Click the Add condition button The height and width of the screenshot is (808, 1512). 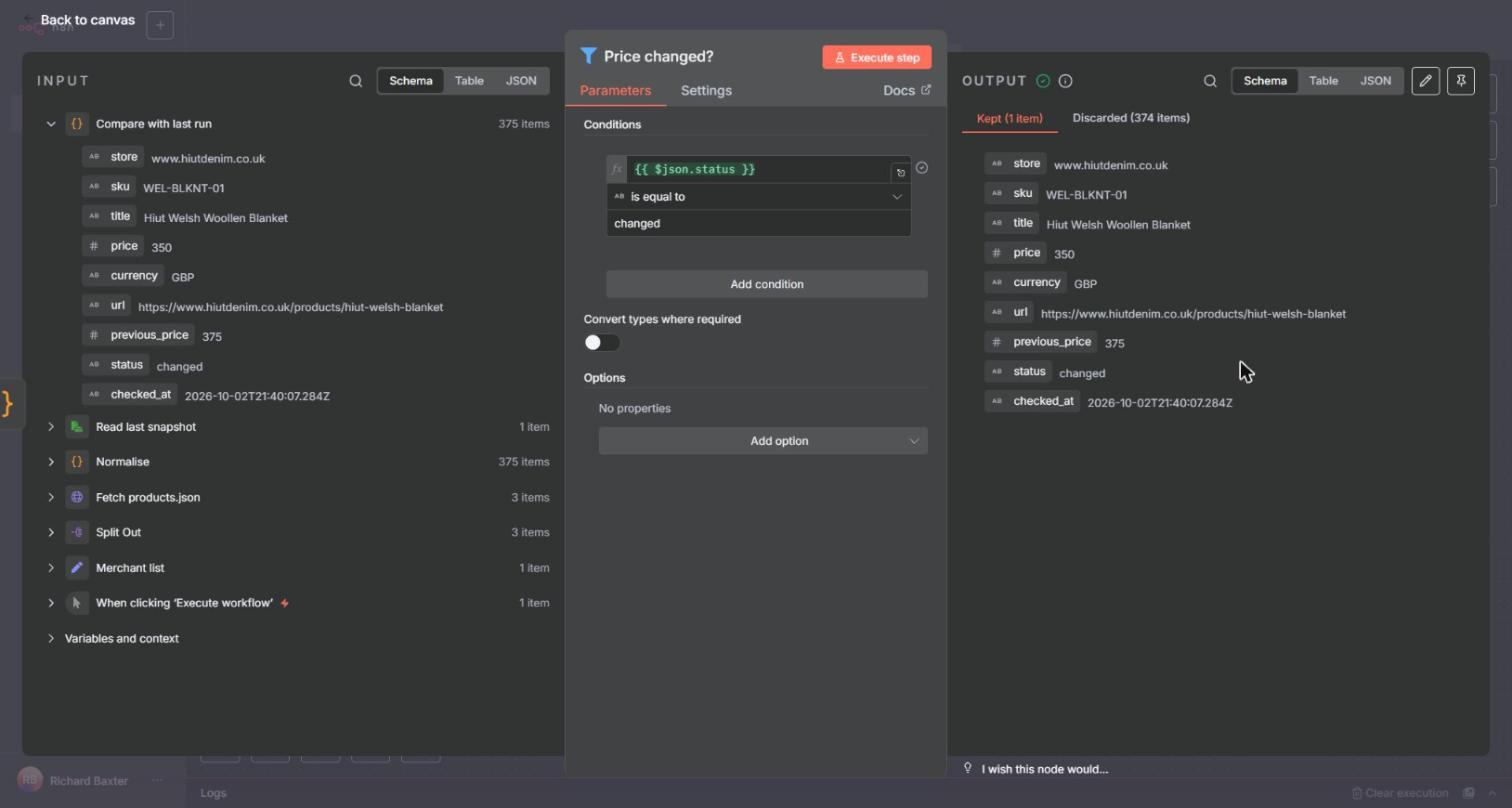tap(767, 284)
